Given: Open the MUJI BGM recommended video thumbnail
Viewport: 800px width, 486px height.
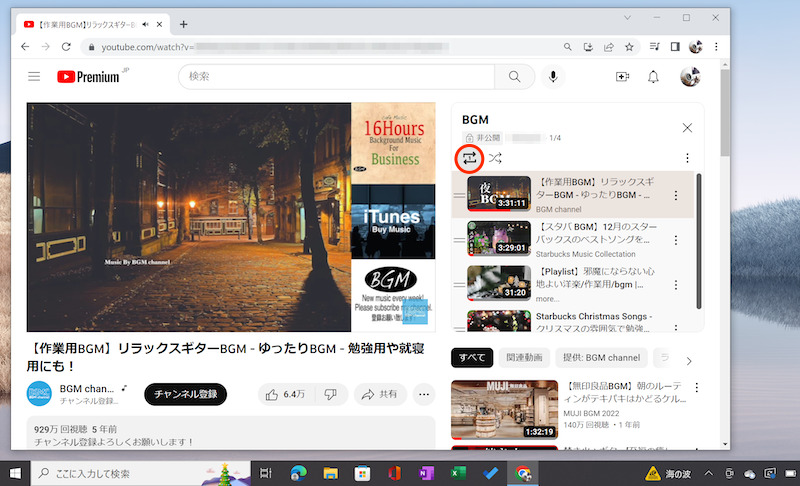Looking at the screenshot, I should (504, 410).
